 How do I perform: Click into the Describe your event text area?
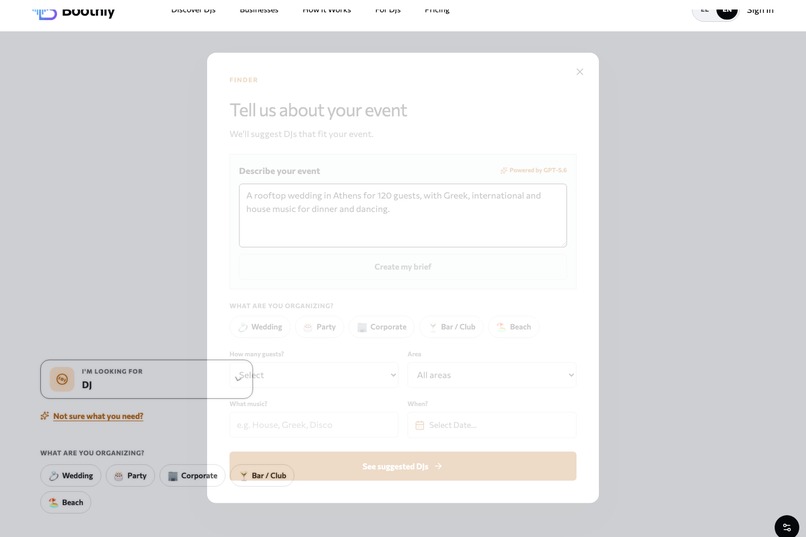[402, 215]
